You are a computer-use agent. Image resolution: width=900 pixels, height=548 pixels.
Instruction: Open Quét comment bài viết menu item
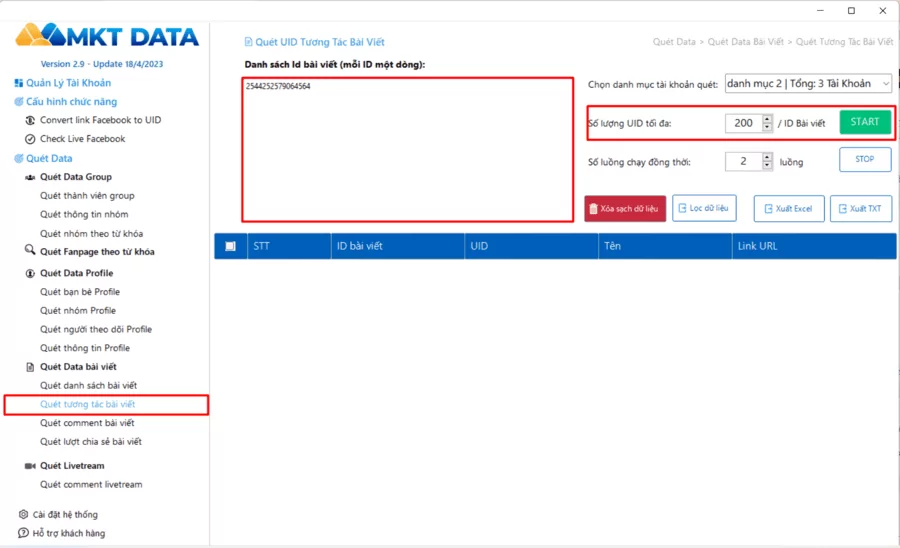click(x=87, y=423)
